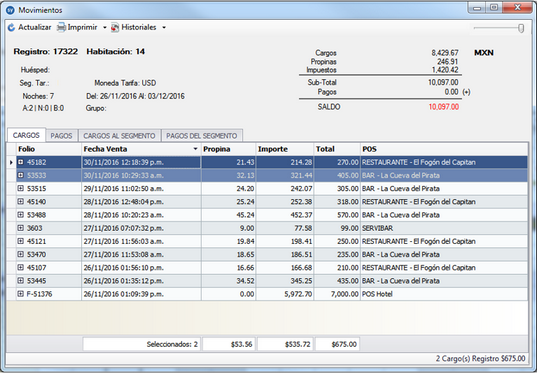
Task: Switch to the CARGOS tab
Action: coord(26,135)
